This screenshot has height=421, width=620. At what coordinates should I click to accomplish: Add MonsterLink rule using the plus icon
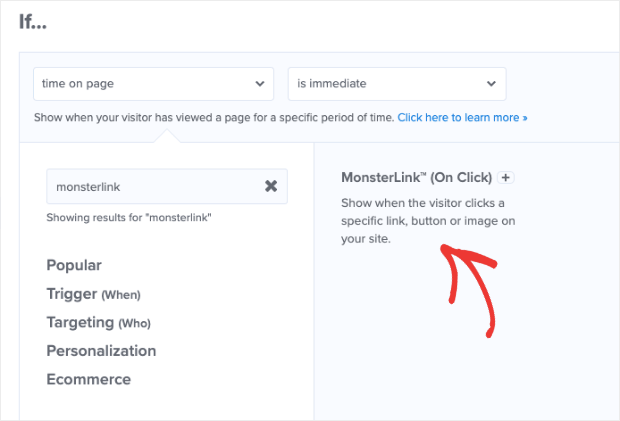[505, 177]
